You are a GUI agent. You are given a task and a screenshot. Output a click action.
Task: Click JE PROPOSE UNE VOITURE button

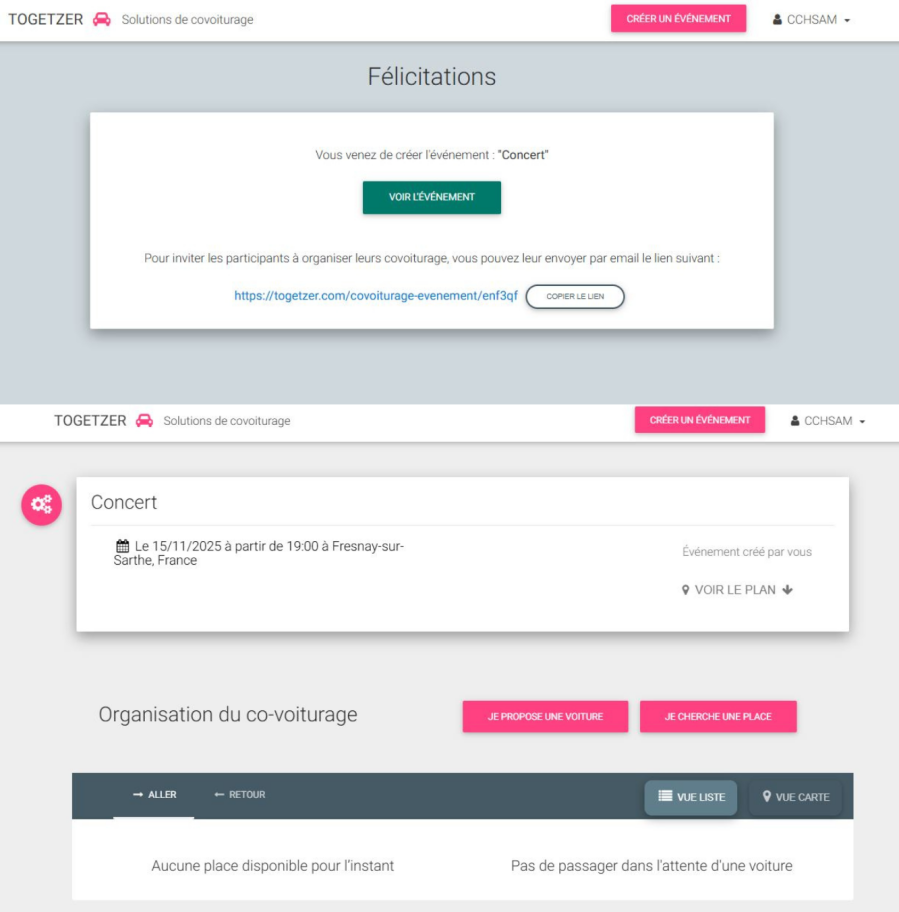pyautogui.click(x=545, y=716)
